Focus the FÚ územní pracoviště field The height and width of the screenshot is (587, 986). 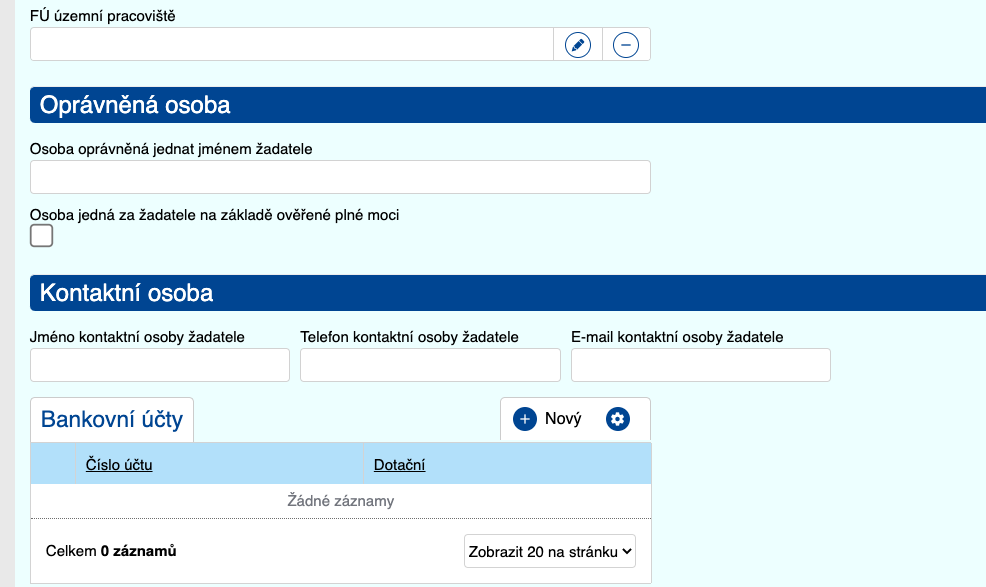click(x=291, y=45)
